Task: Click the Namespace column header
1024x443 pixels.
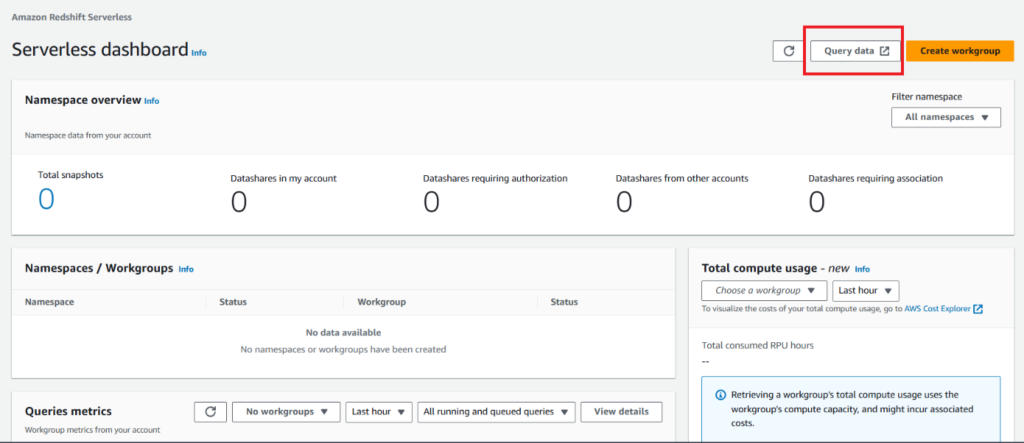Action: coord(49,302)
